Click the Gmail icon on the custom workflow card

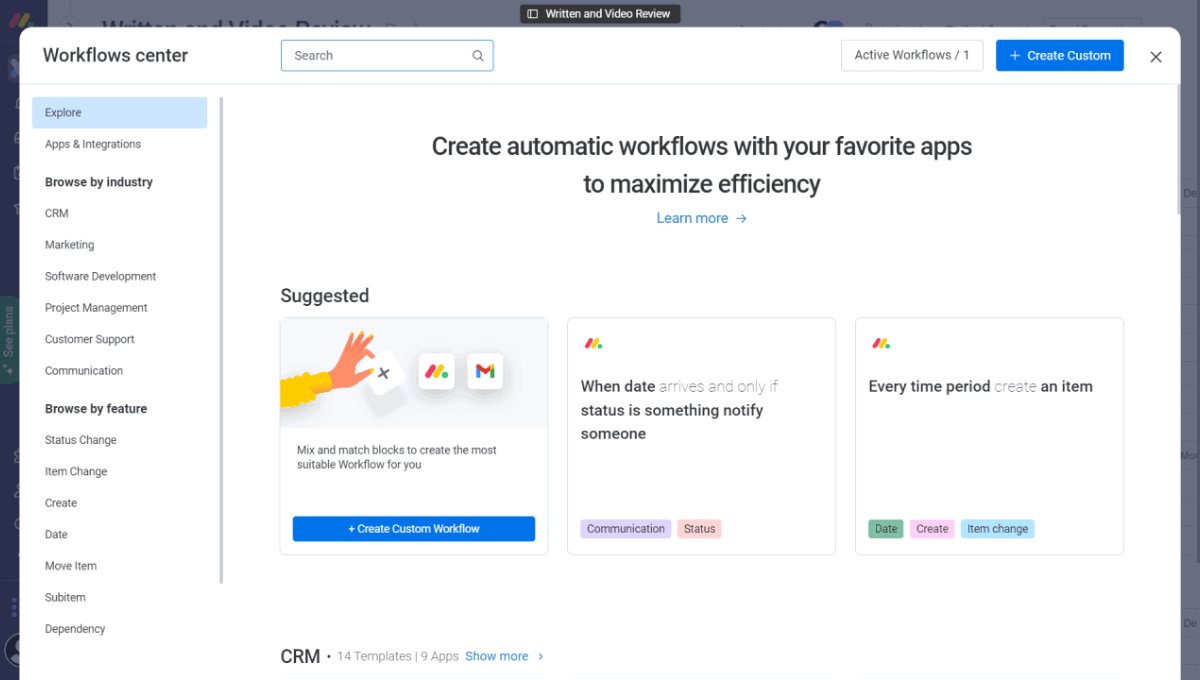(485, 371)
